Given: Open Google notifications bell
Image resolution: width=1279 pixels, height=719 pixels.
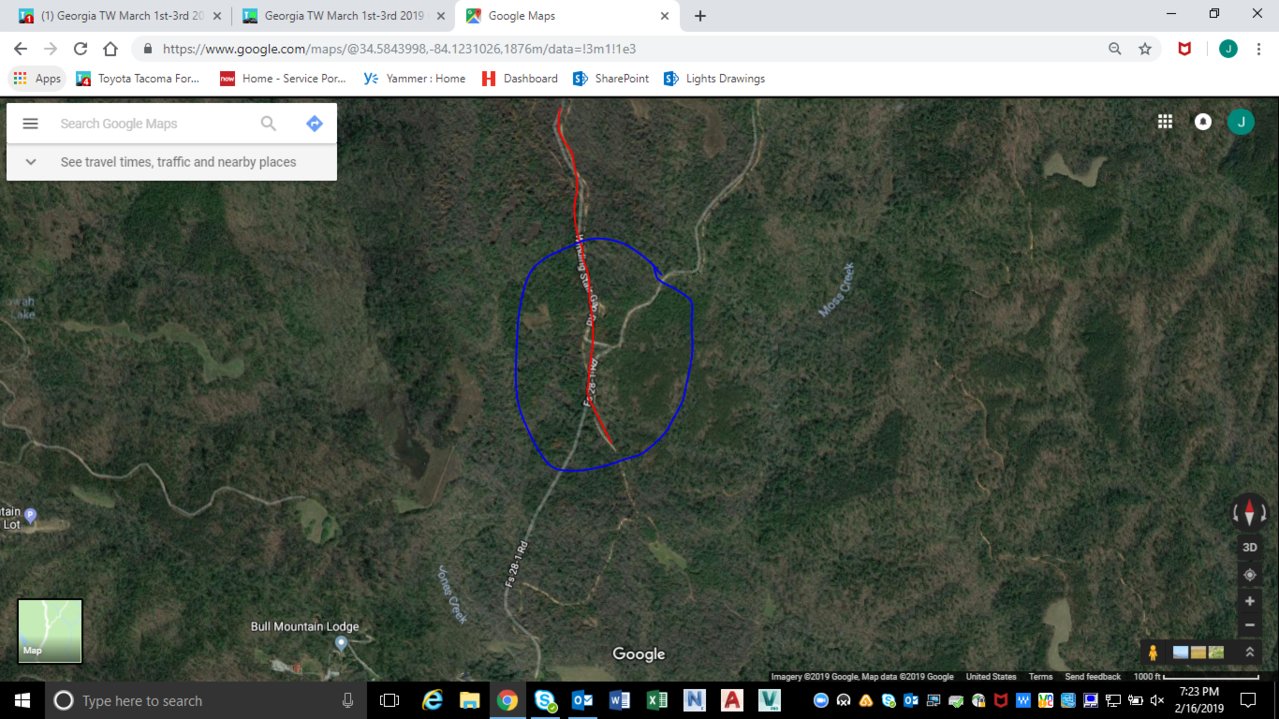Looking at the screenshot, I should pos(1203,121).
